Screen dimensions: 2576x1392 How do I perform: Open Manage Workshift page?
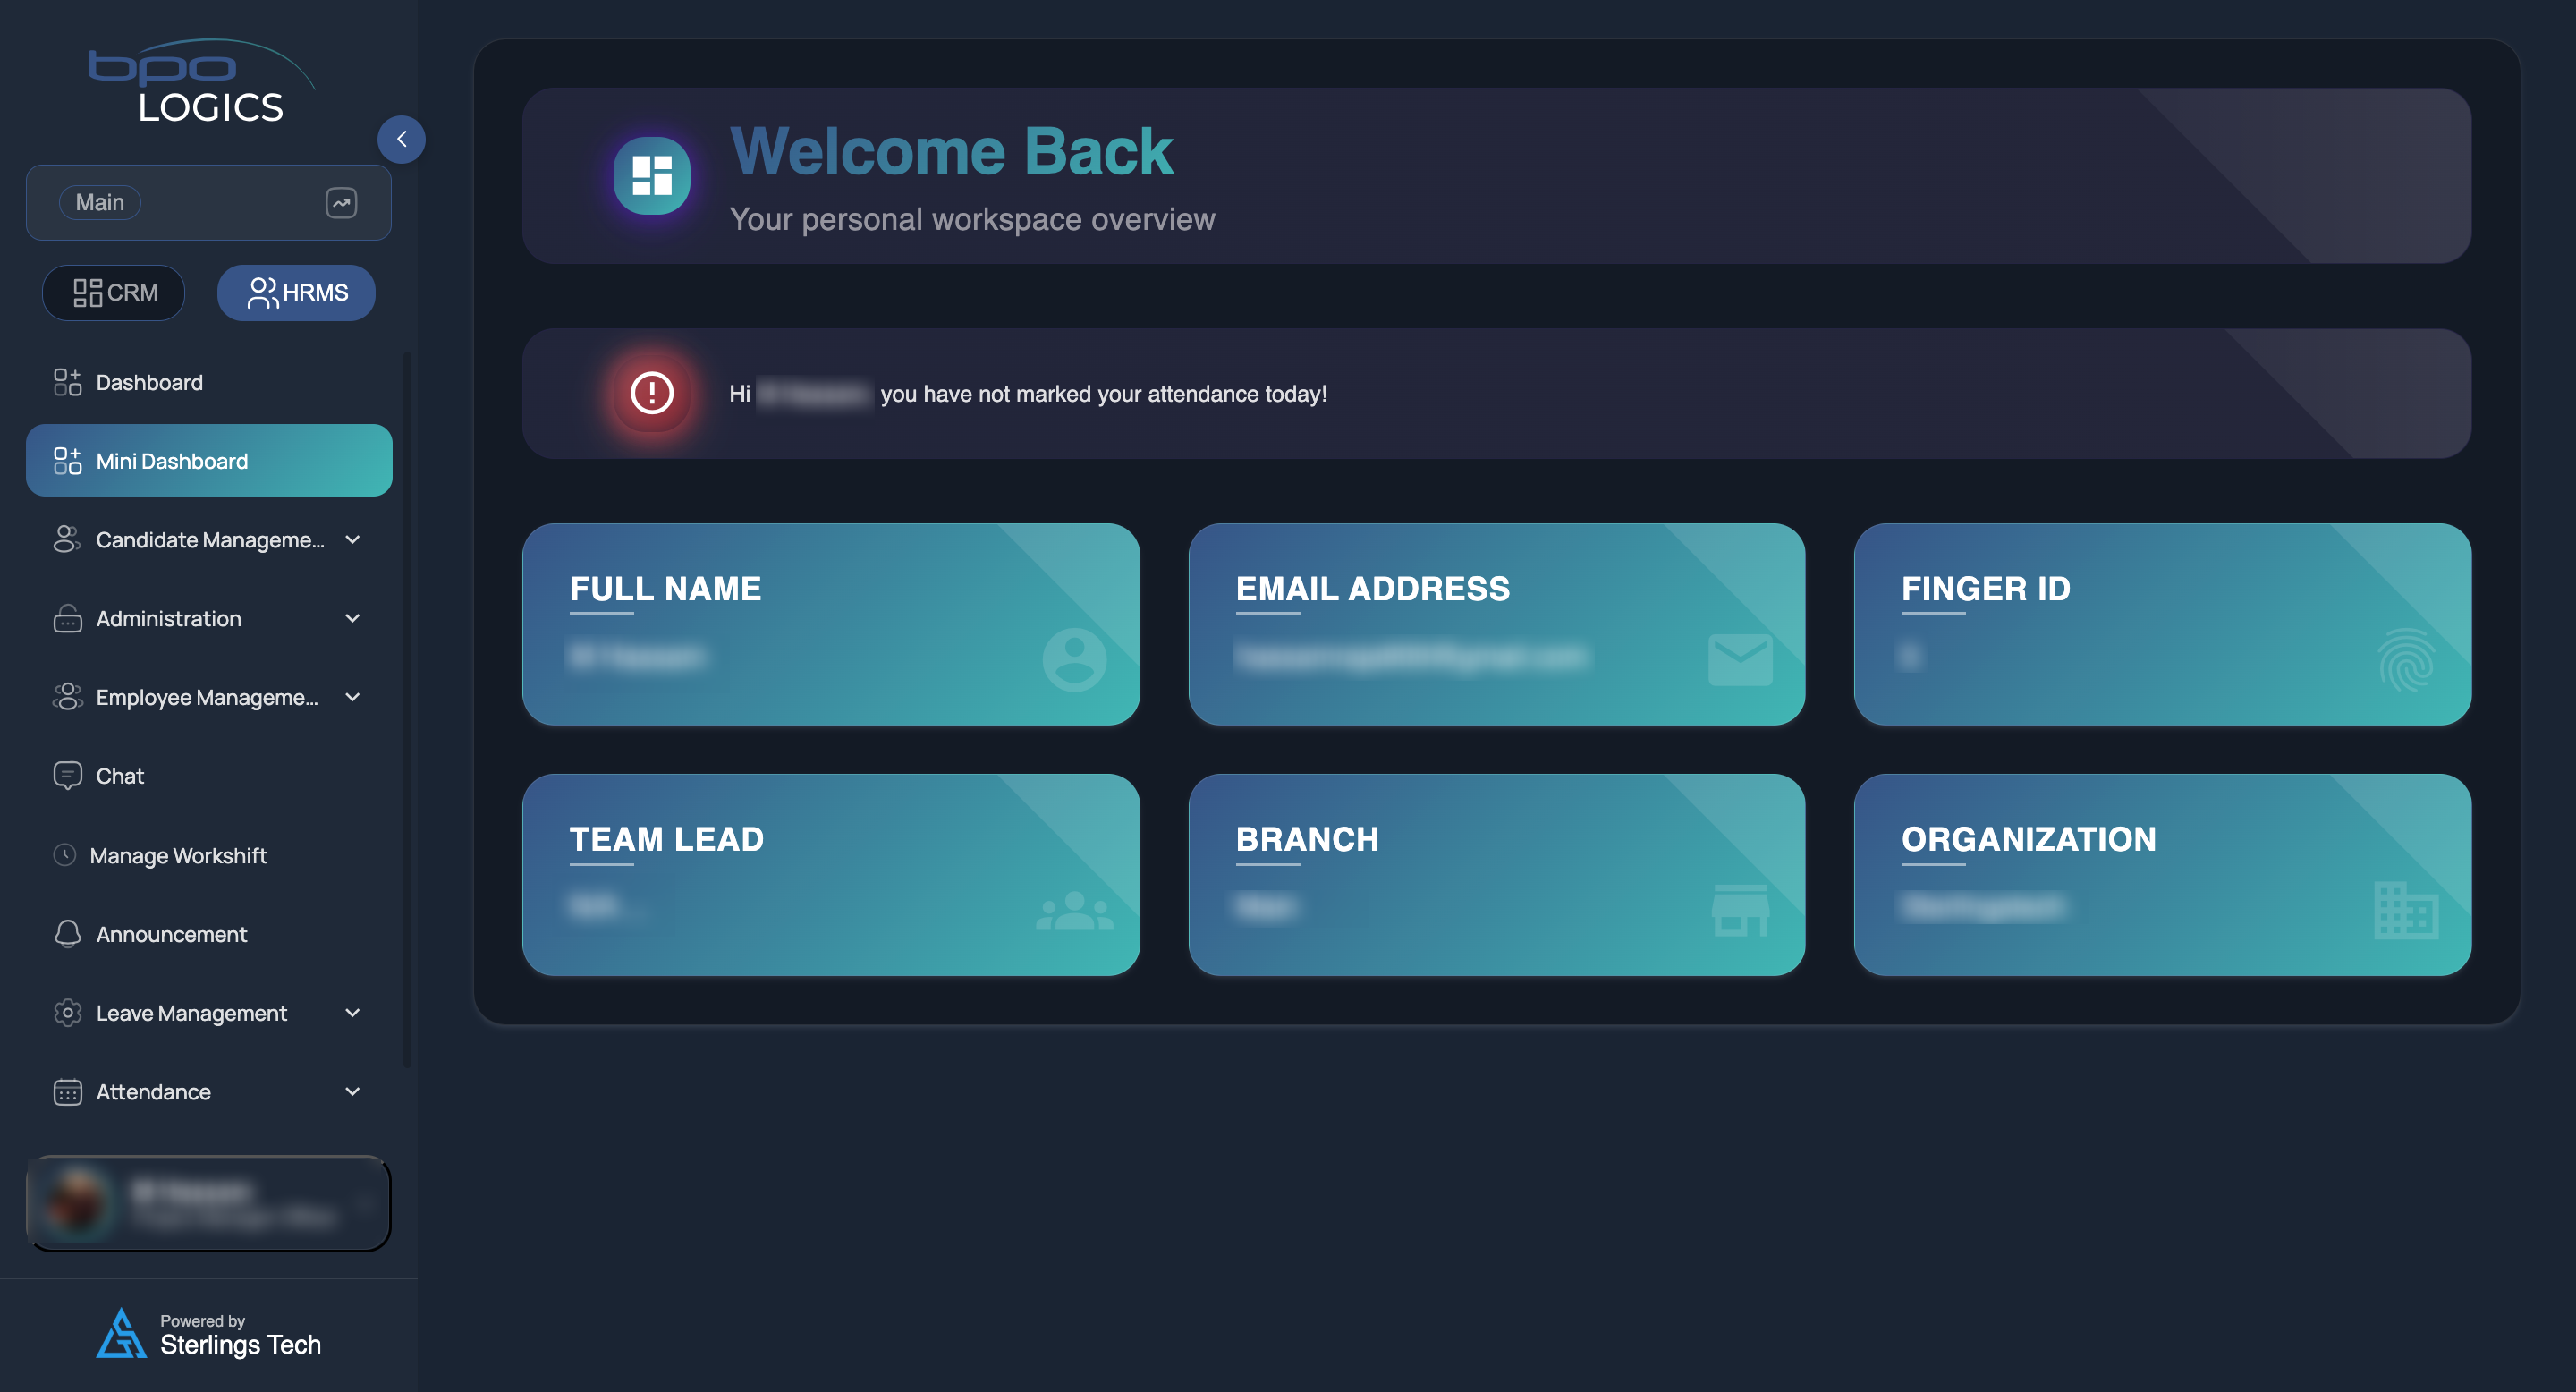coord(208,855)
